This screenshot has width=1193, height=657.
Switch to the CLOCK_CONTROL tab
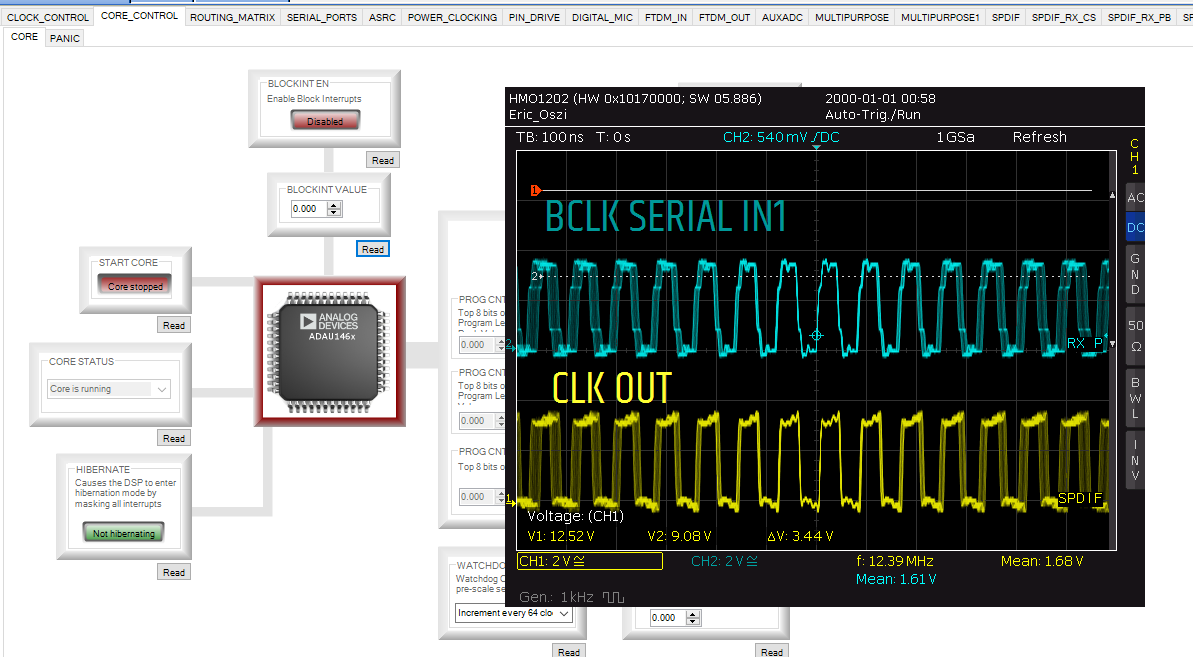pos(48,17)
